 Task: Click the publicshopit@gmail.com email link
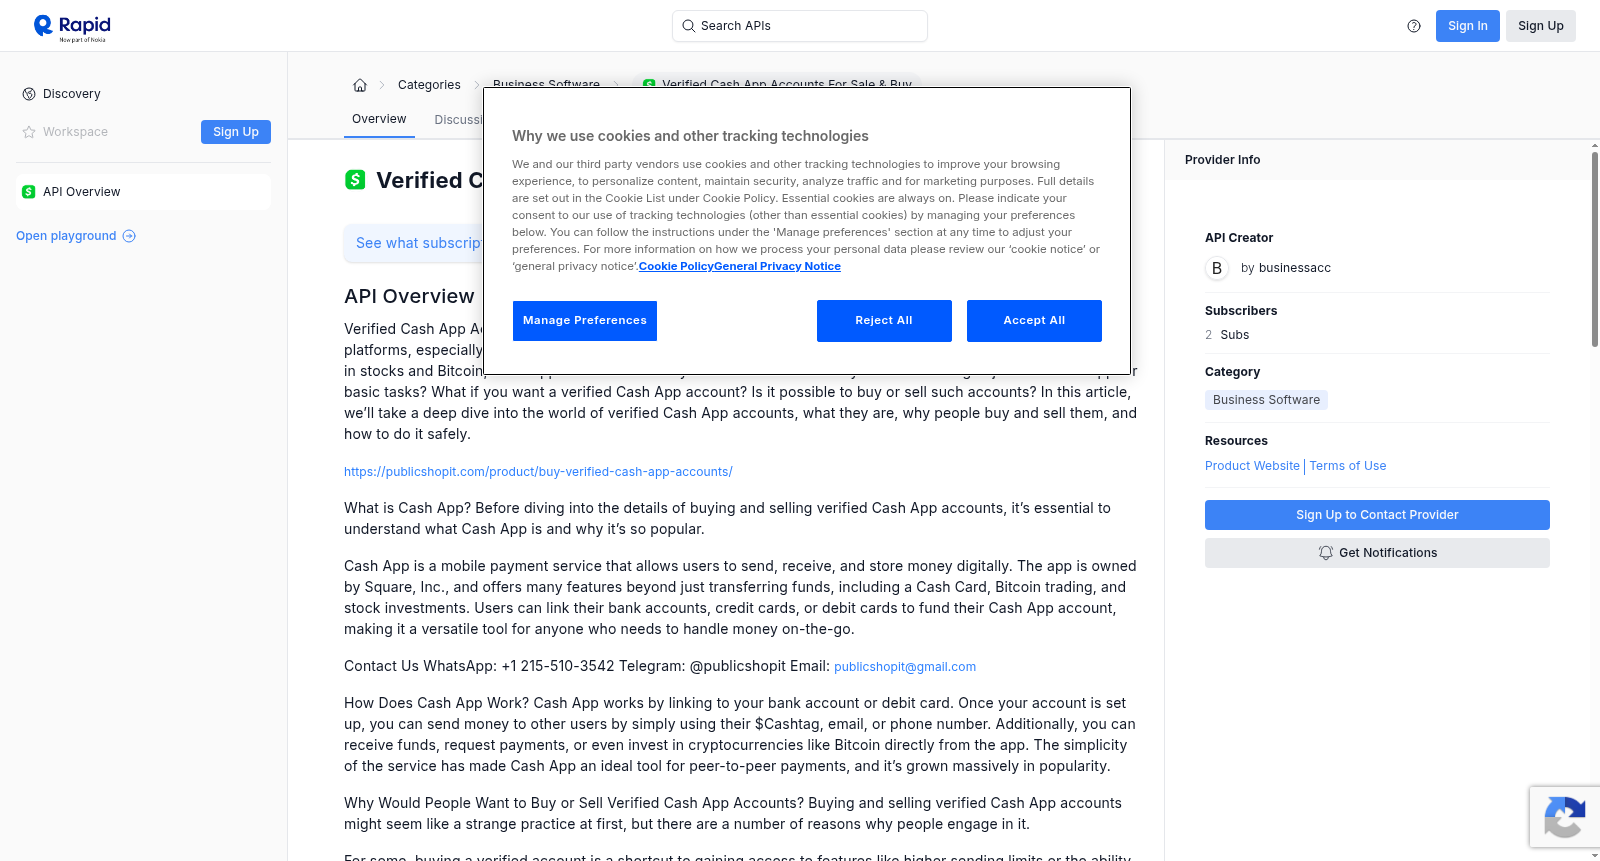pyautogui.click(x=905, y=667)
